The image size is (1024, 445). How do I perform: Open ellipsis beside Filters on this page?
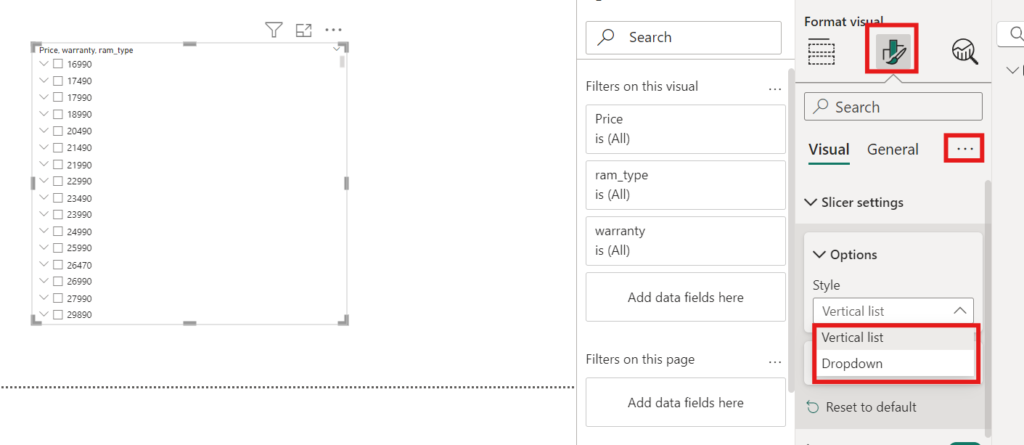pyautogui.click(x=775, y=362)
